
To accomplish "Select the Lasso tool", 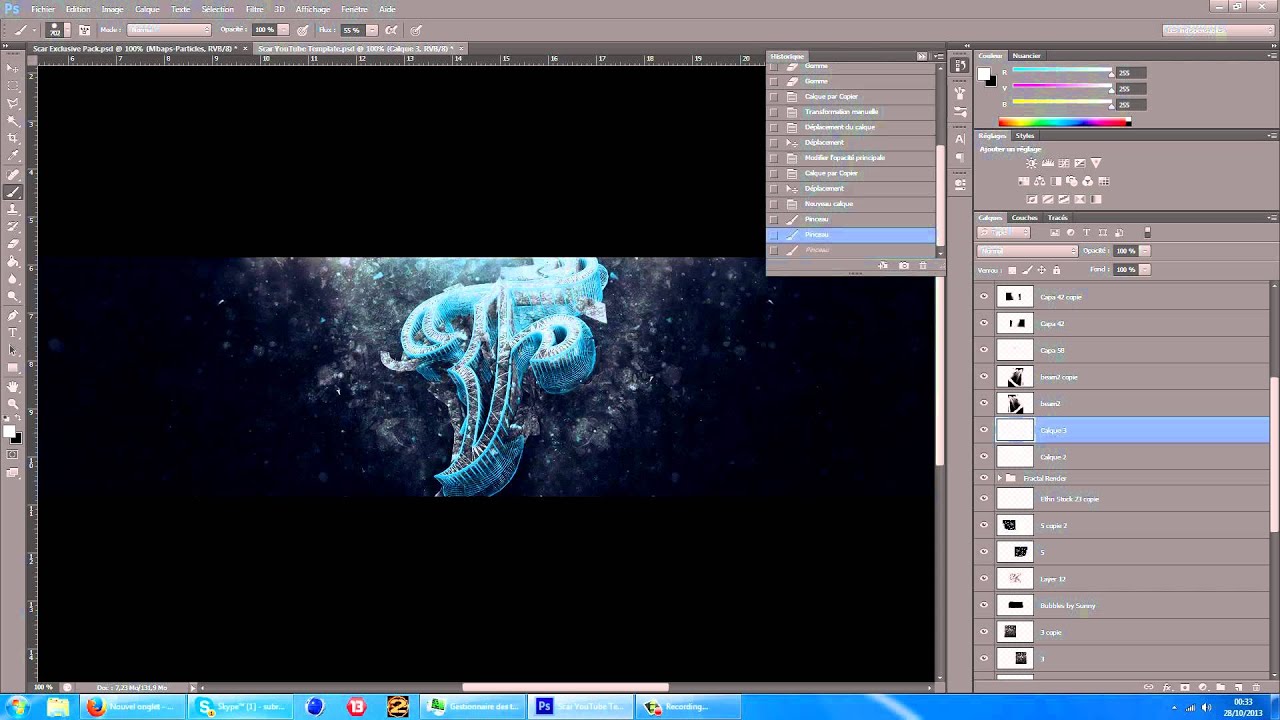I will coord(13,103).
